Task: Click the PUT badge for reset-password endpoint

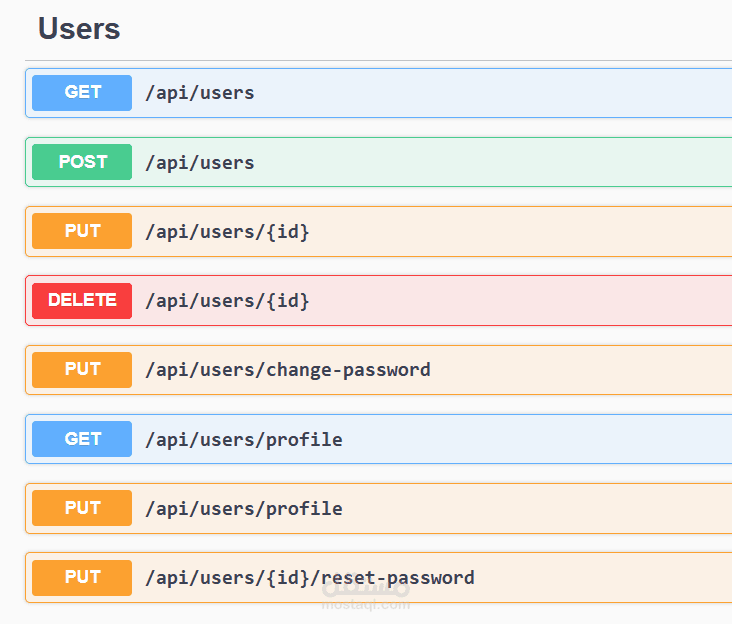Action: (x=82, y=577)
